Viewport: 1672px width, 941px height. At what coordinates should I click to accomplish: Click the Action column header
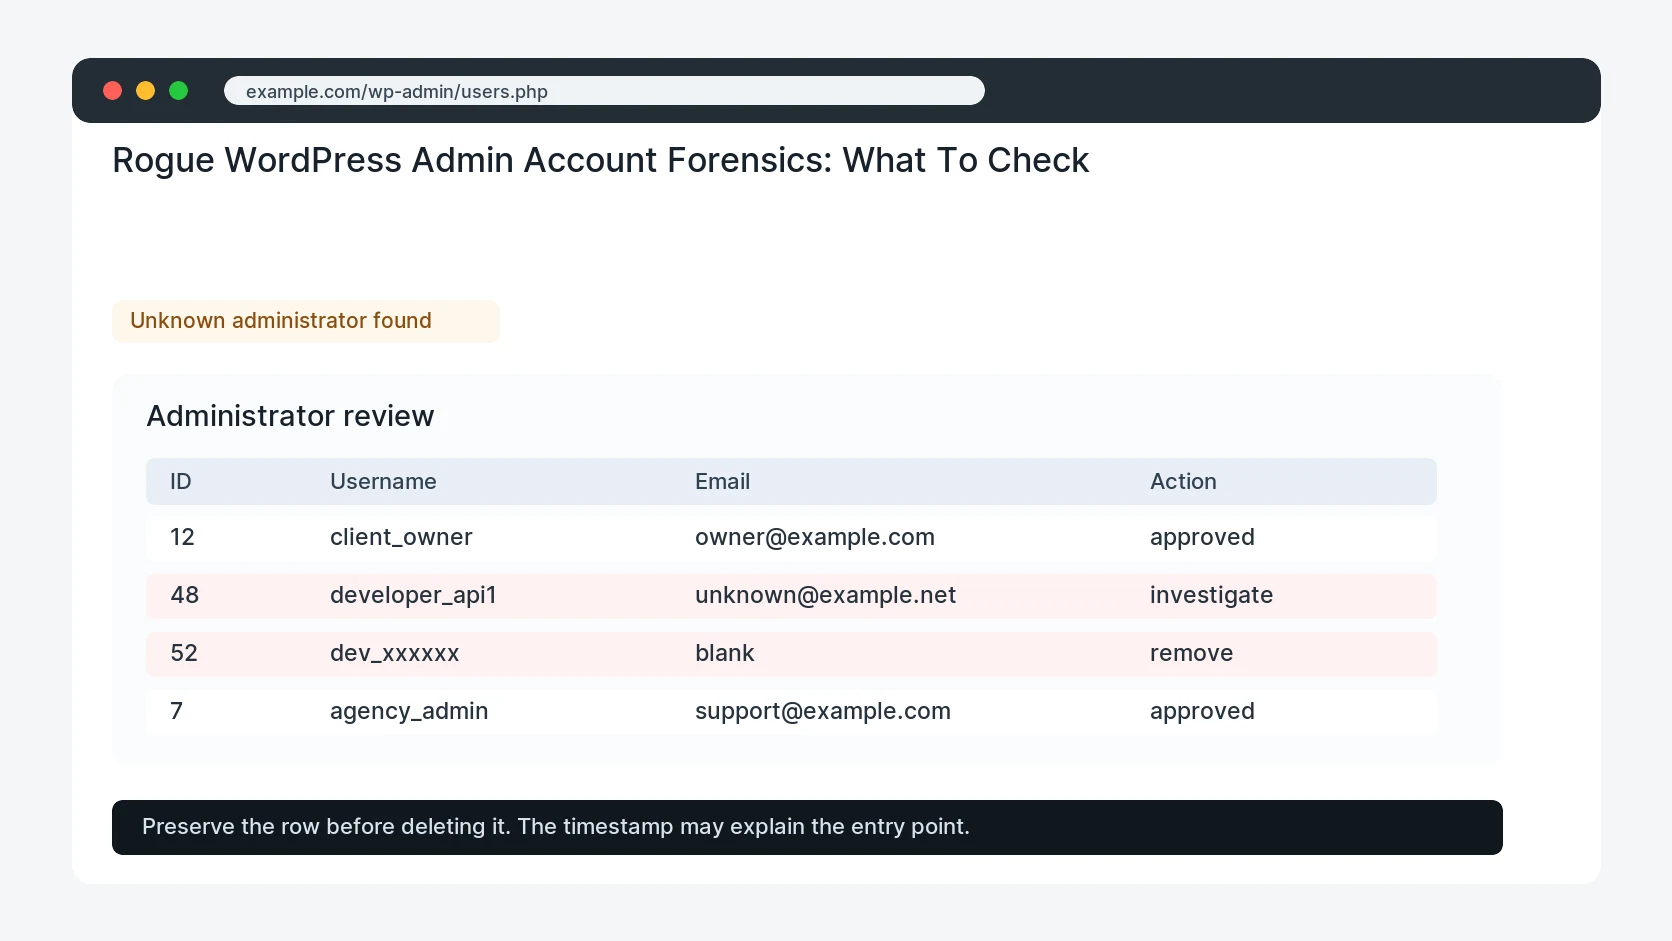1183,482
